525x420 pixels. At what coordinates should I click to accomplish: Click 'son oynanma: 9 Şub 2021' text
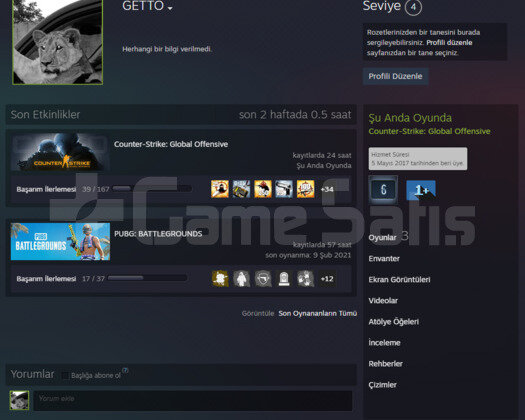(308, 255)
